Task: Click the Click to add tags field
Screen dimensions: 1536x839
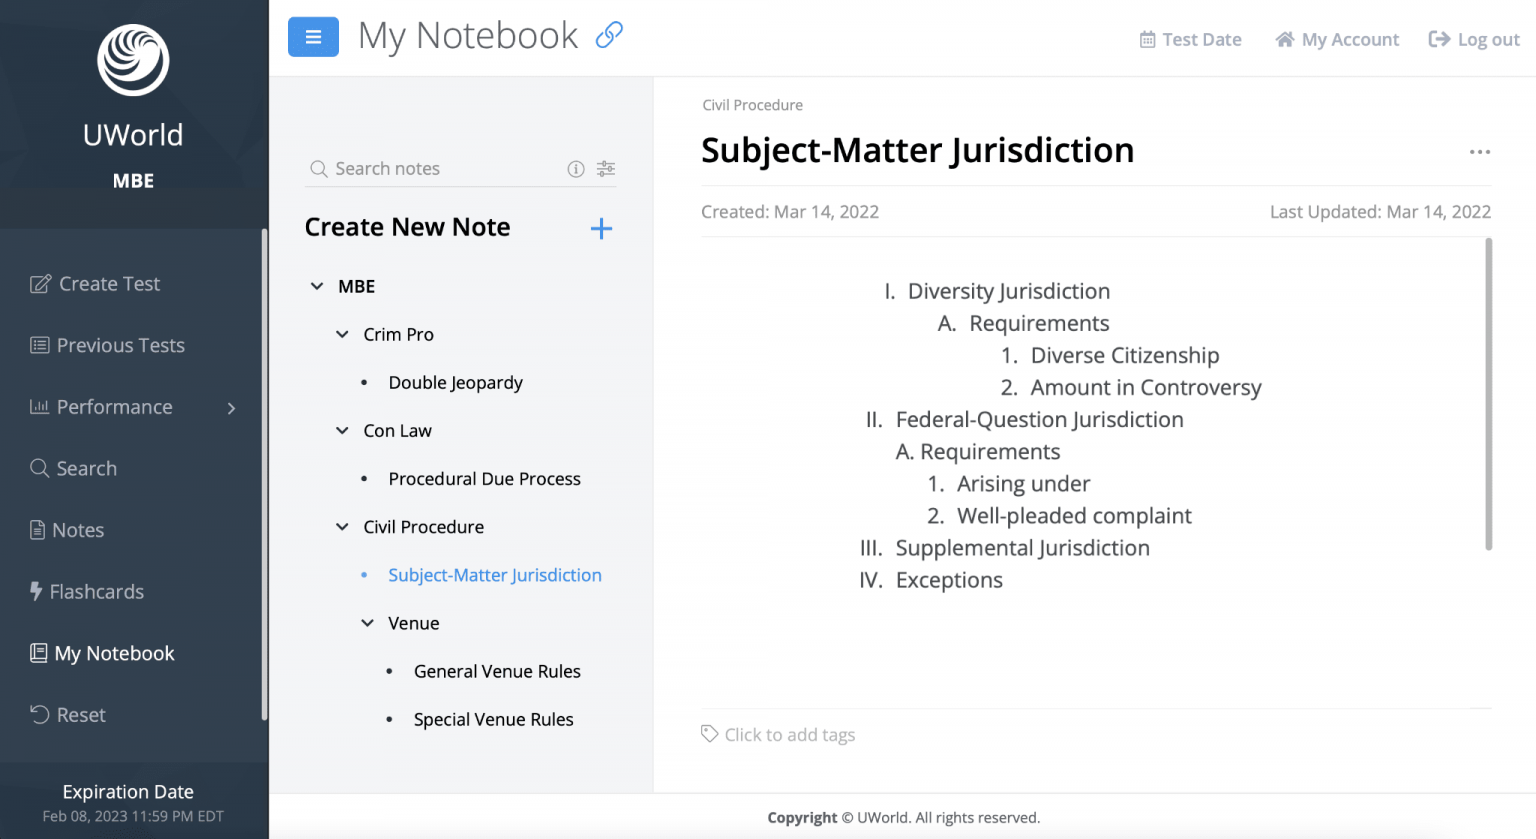Action: point(789,734)
